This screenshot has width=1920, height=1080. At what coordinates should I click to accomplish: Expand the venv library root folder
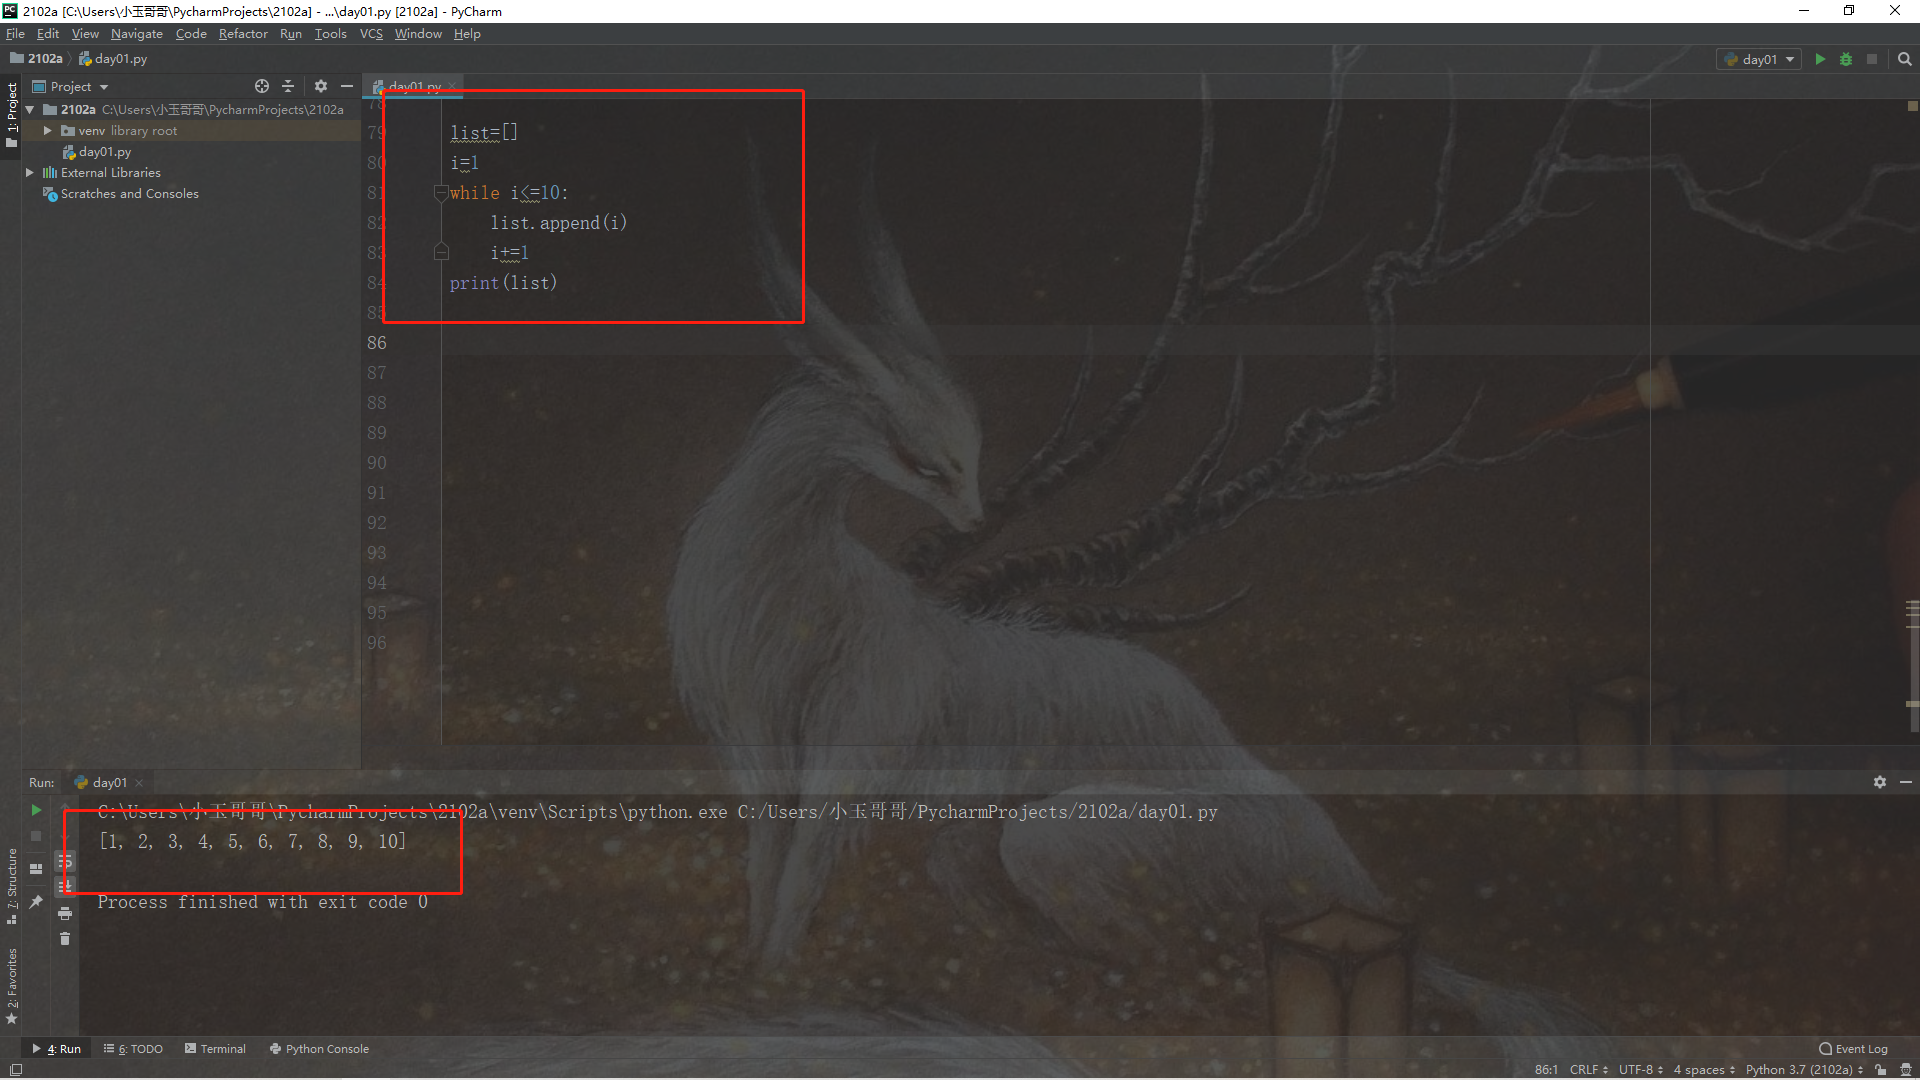point(47,131)
